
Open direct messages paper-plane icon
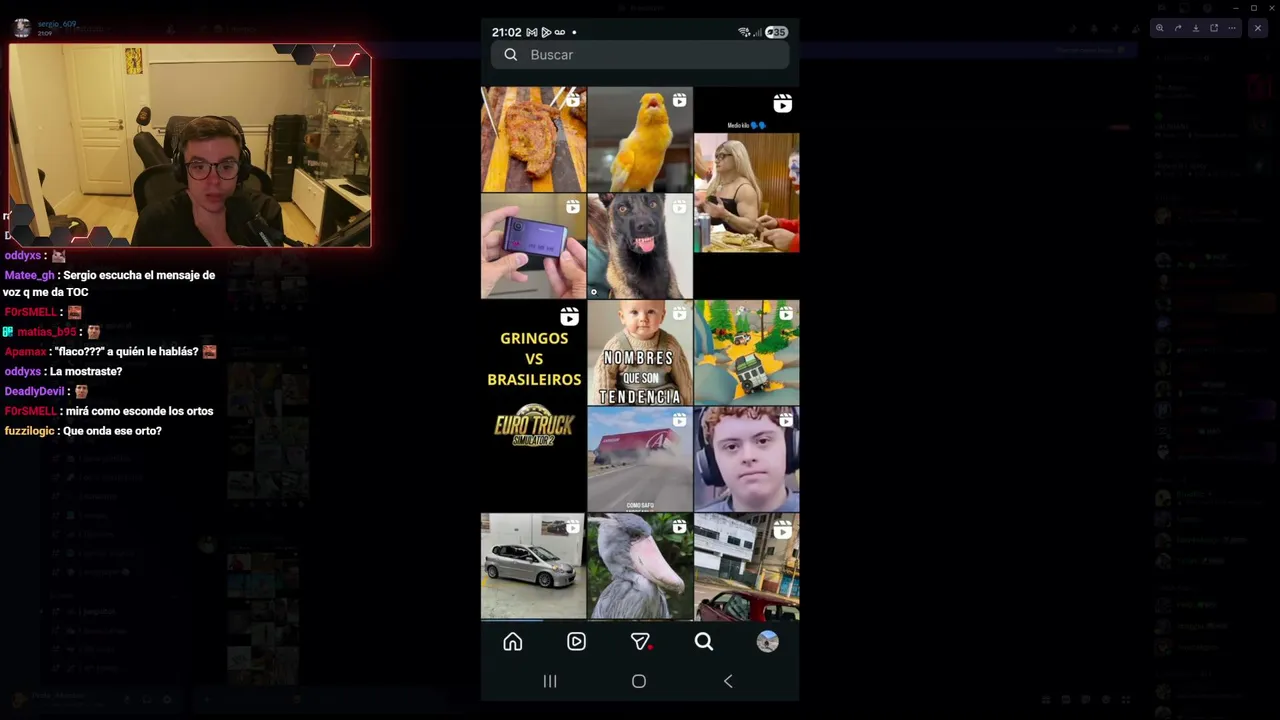(x=640, y=642)
